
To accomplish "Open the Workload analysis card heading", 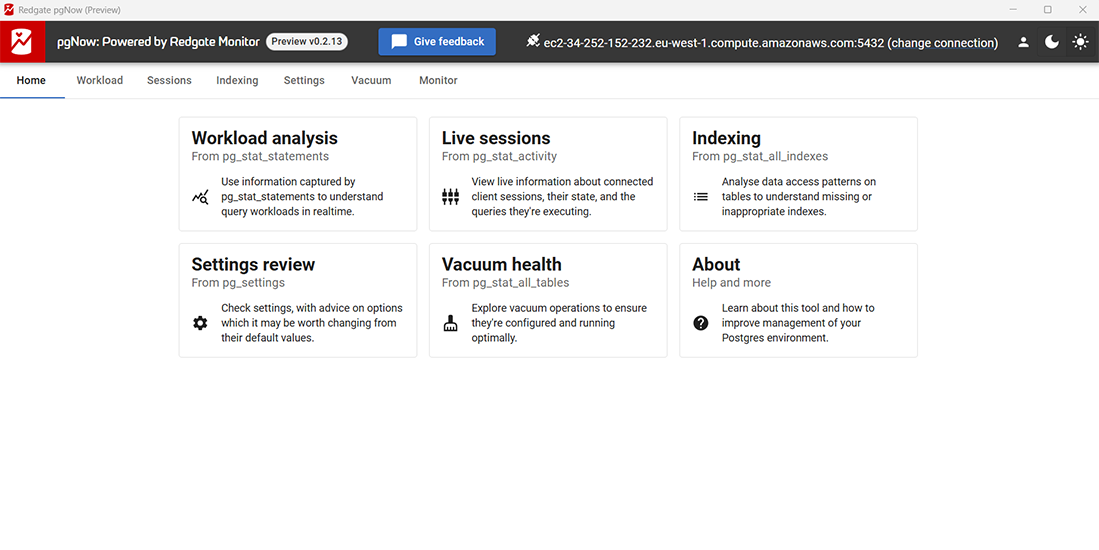I will [264, 138].
